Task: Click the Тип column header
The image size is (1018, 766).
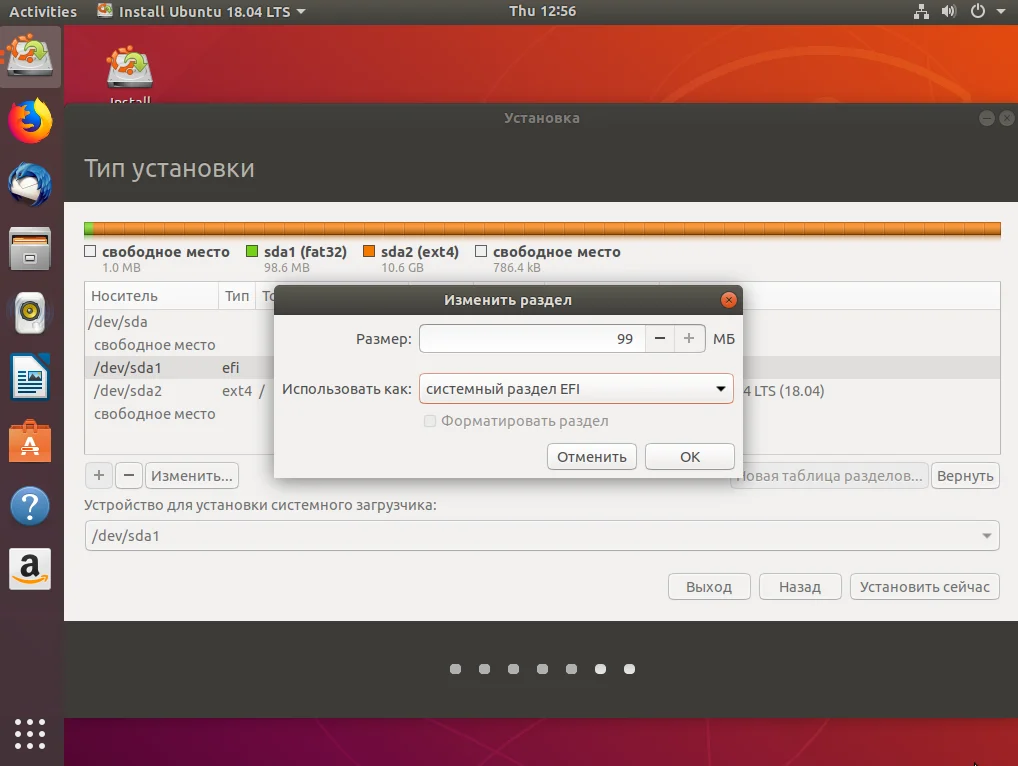Action: pyautogui.click(x=237, y=296)
